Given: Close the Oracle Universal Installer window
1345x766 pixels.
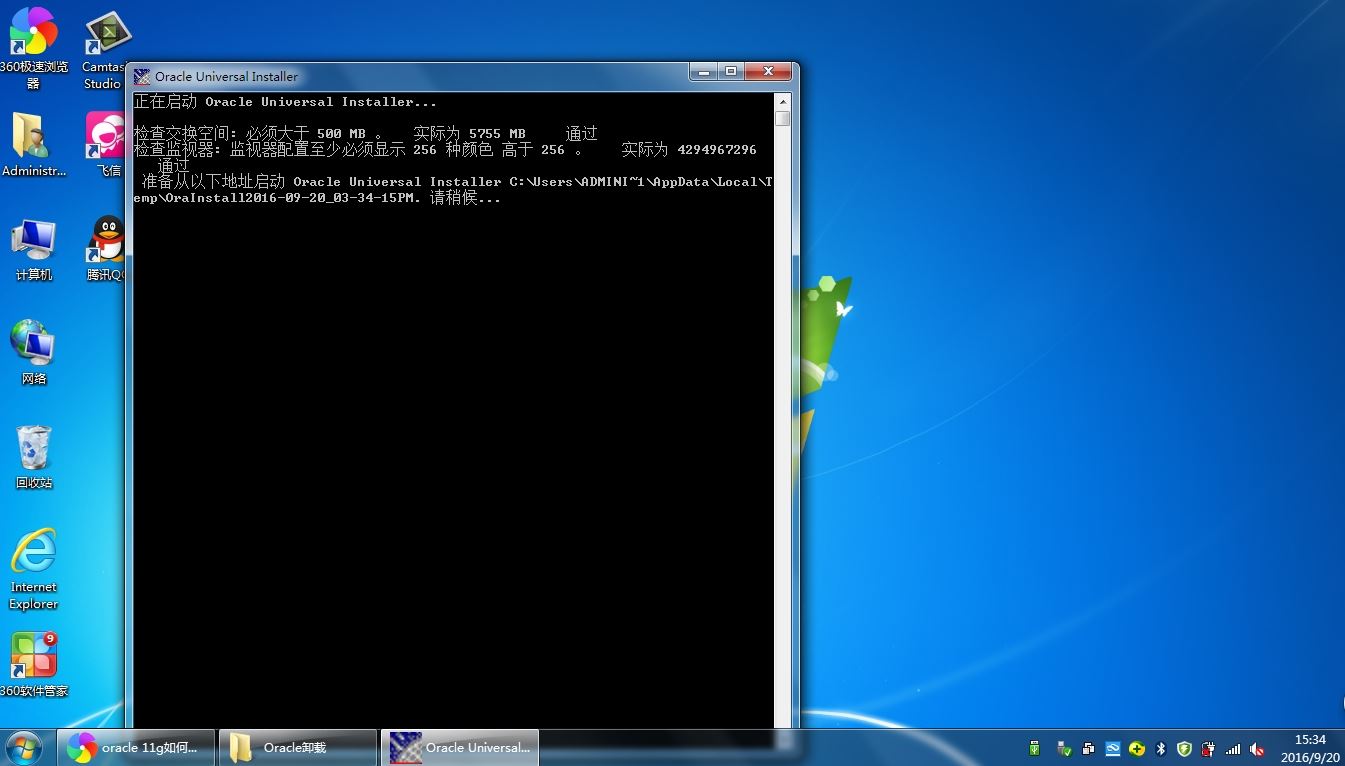Looking at the screenshot, I should (x=769, y=71).
